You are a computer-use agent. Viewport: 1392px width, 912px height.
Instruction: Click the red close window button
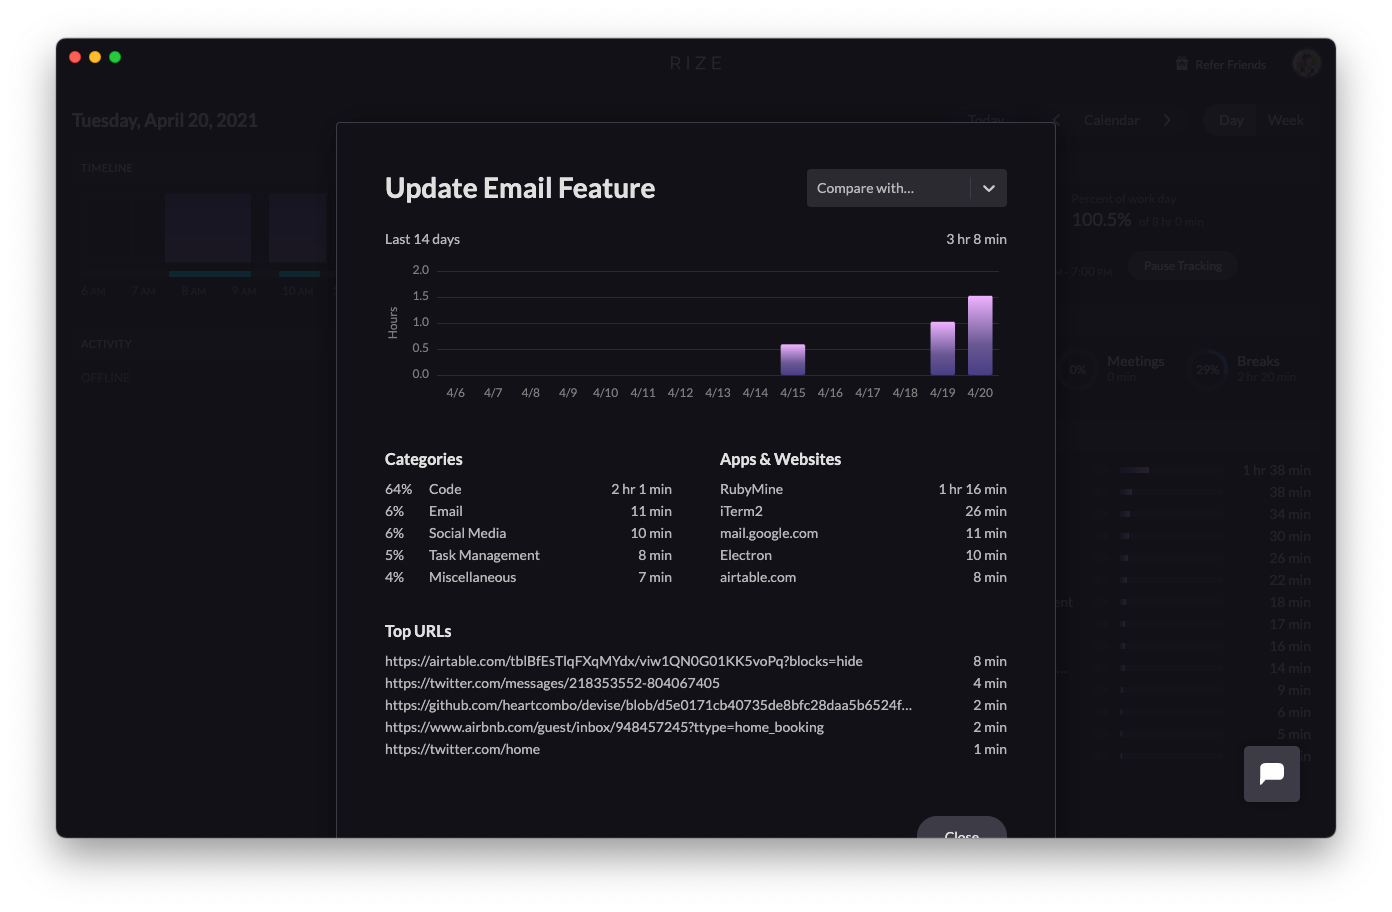[x=75, y=57]
